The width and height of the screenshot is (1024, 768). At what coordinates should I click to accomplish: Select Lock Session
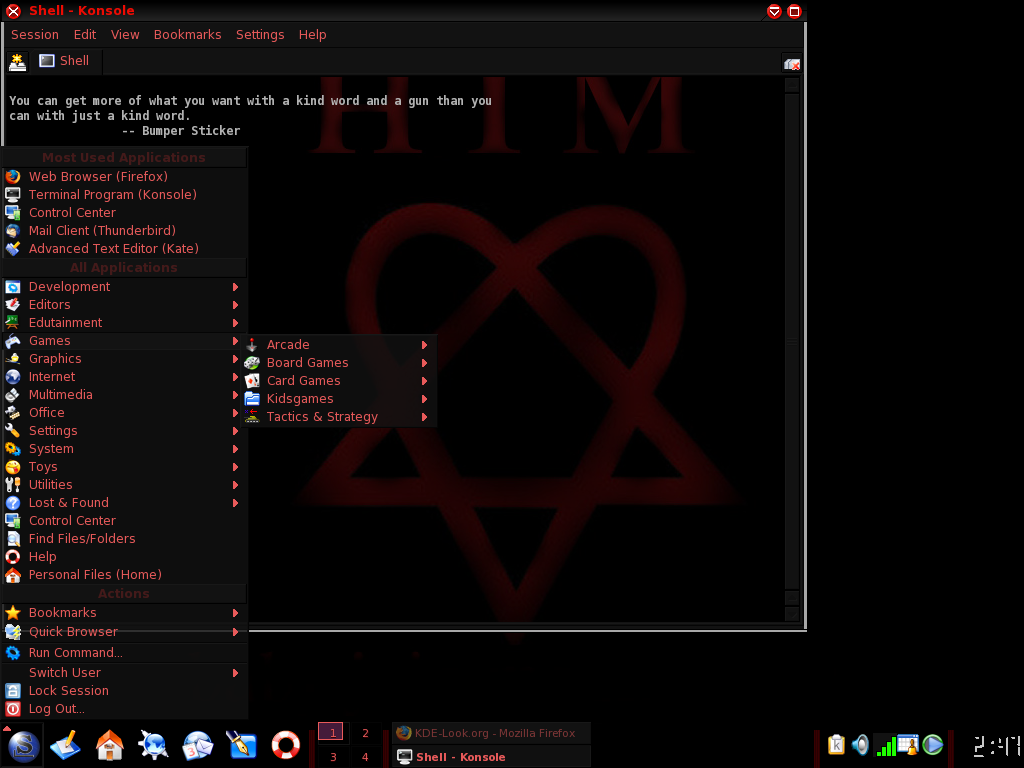[x=124, y=691]
